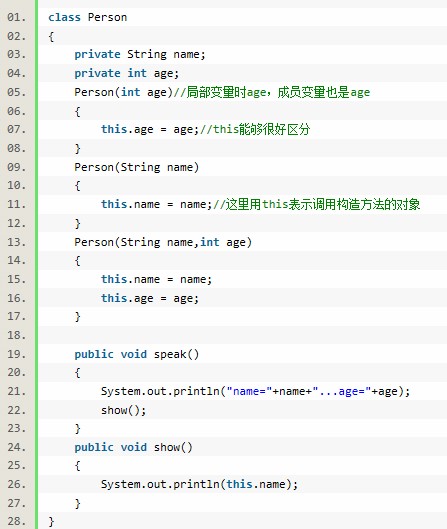Click line number 18 in the gutter
Image resolution: width=447 pixels, height=529 pixels.
click(x=16, y=335)
